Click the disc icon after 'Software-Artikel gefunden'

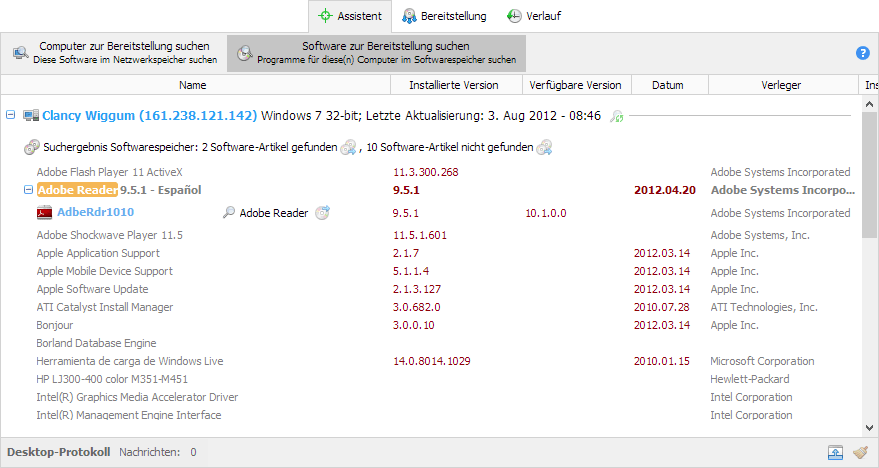point(348,148)
